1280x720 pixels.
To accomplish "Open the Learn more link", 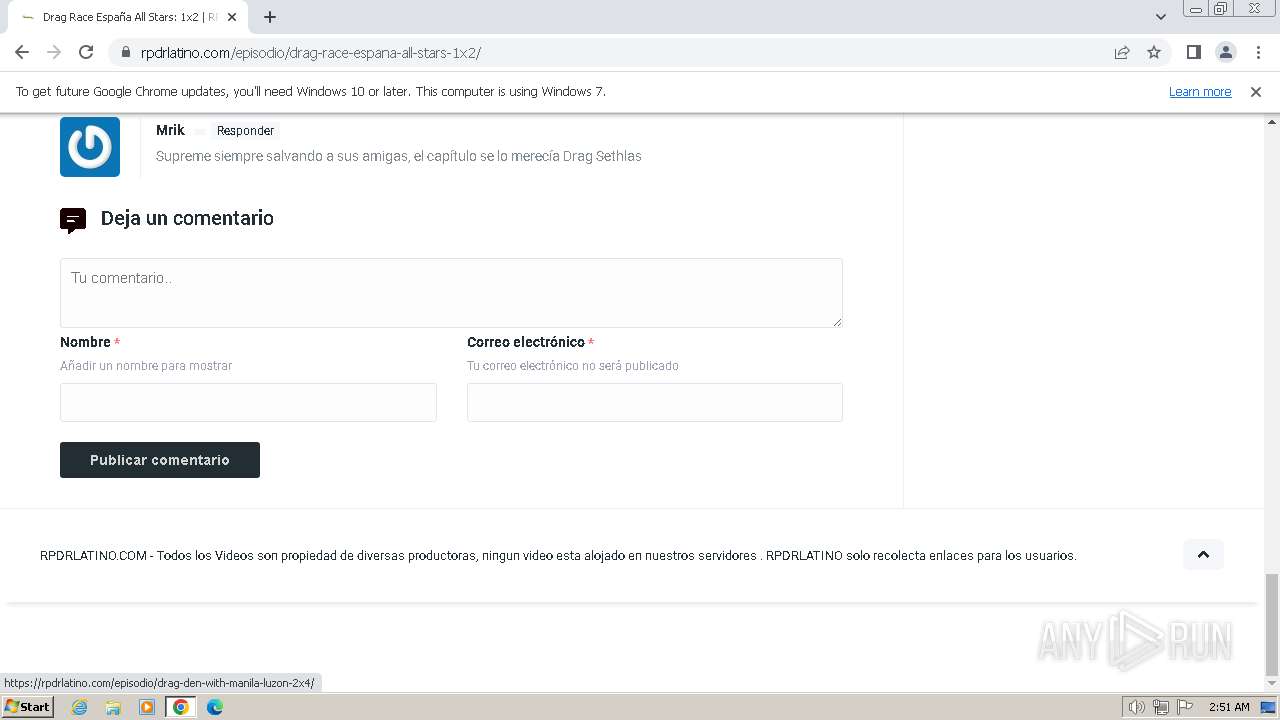I will pos(1200,92).
